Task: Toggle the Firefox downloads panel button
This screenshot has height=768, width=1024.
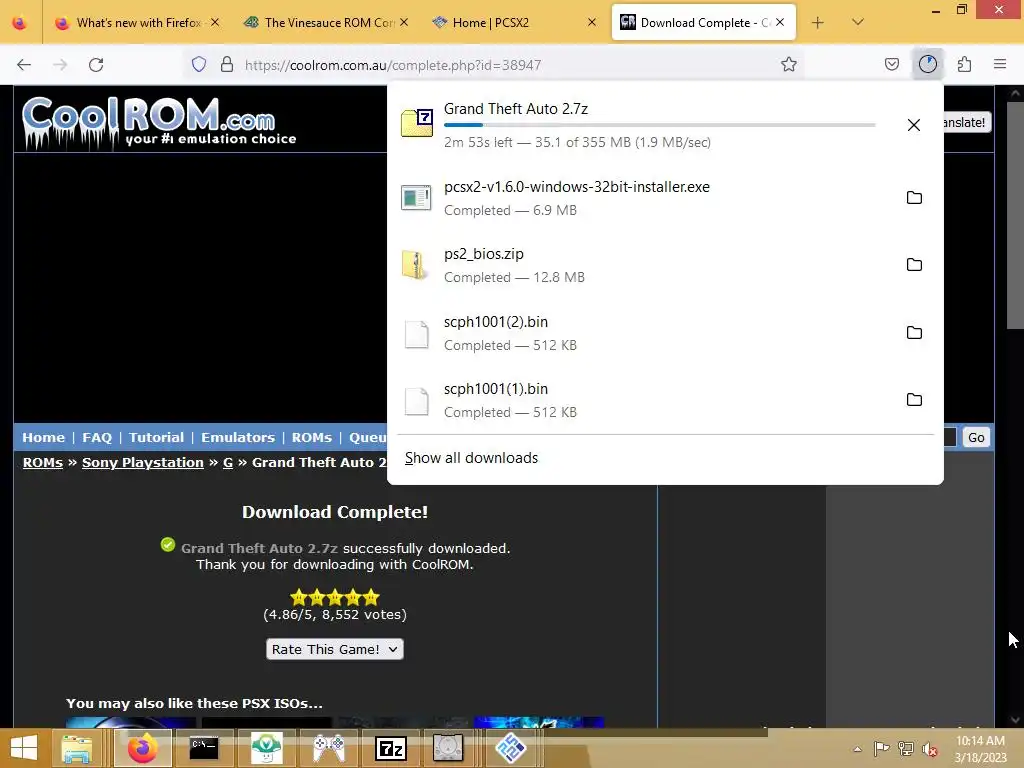Action: point(928,64)
